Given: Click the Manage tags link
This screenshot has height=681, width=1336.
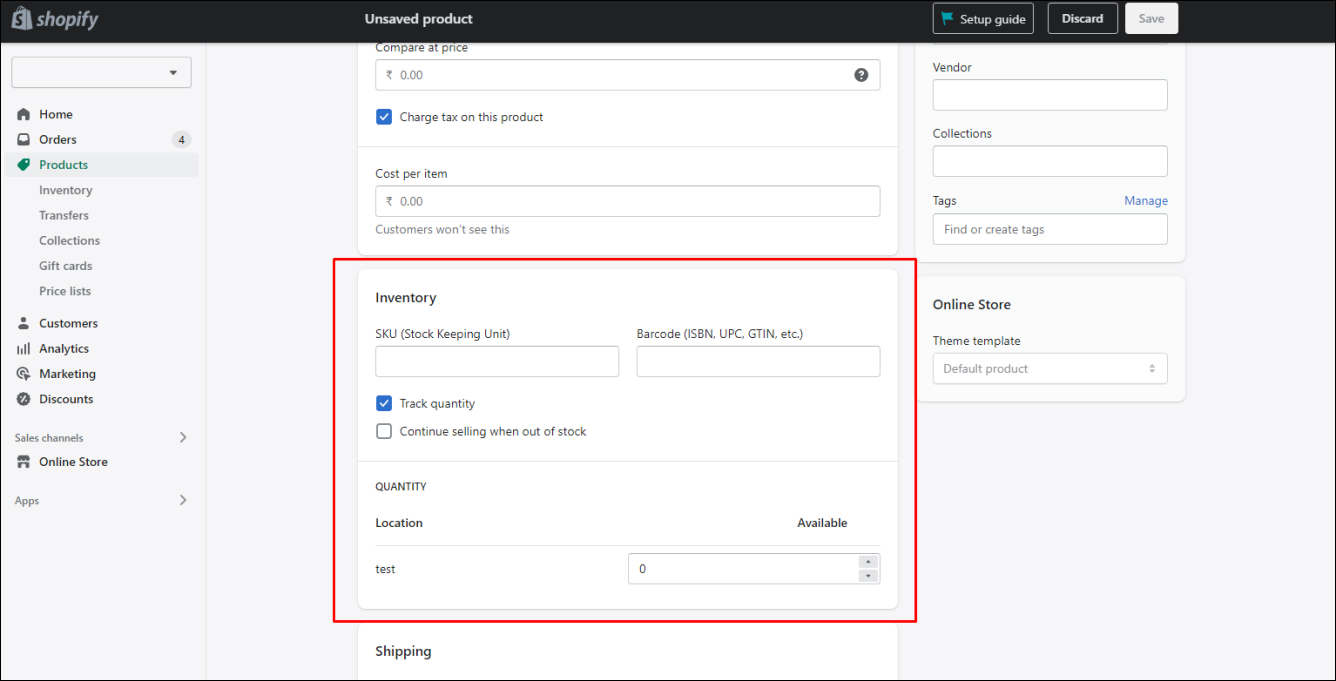Looking at the screenshot, I should click(x=1146, y=201).
